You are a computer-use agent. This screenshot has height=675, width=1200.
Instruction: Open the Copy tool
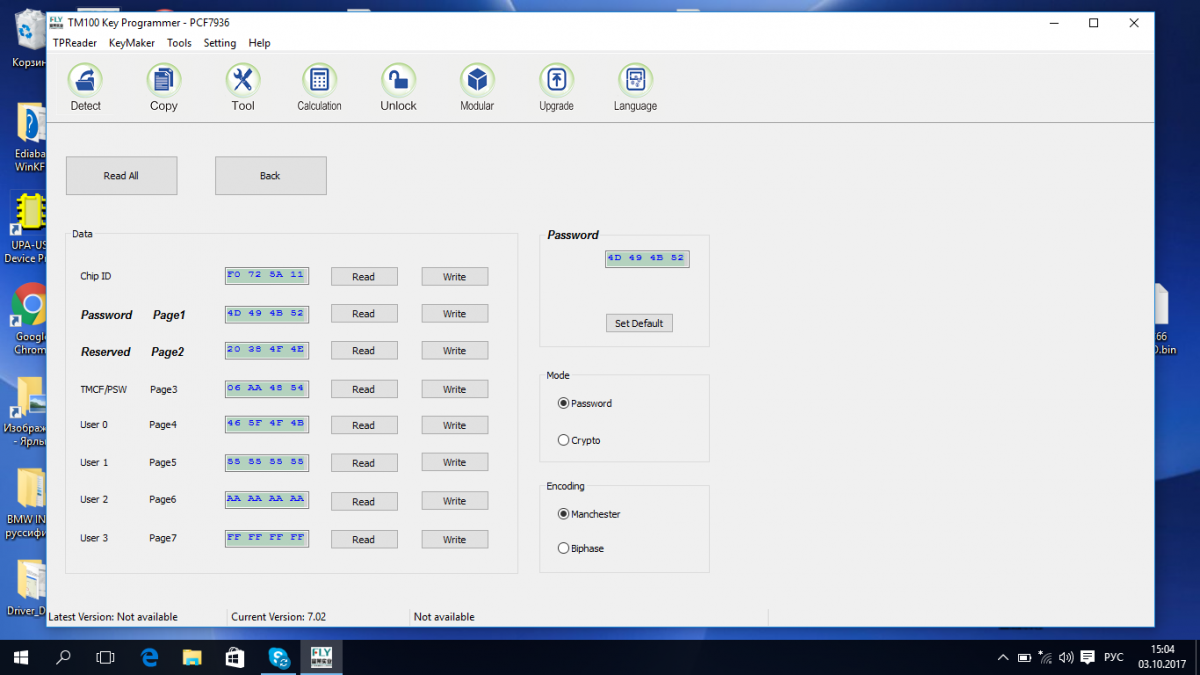pyautogui.click(x=163, y=80)
